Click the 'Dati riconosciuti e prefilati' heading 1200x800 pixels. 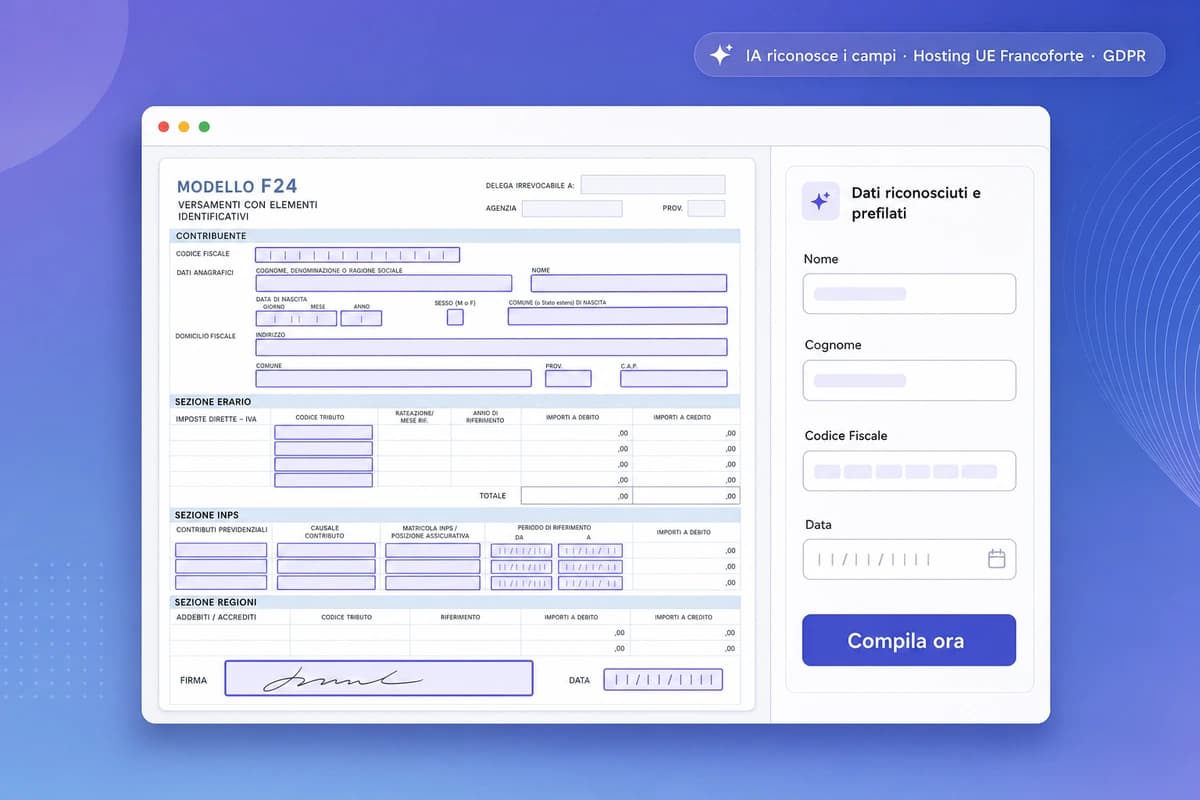(x=915, y=202)
